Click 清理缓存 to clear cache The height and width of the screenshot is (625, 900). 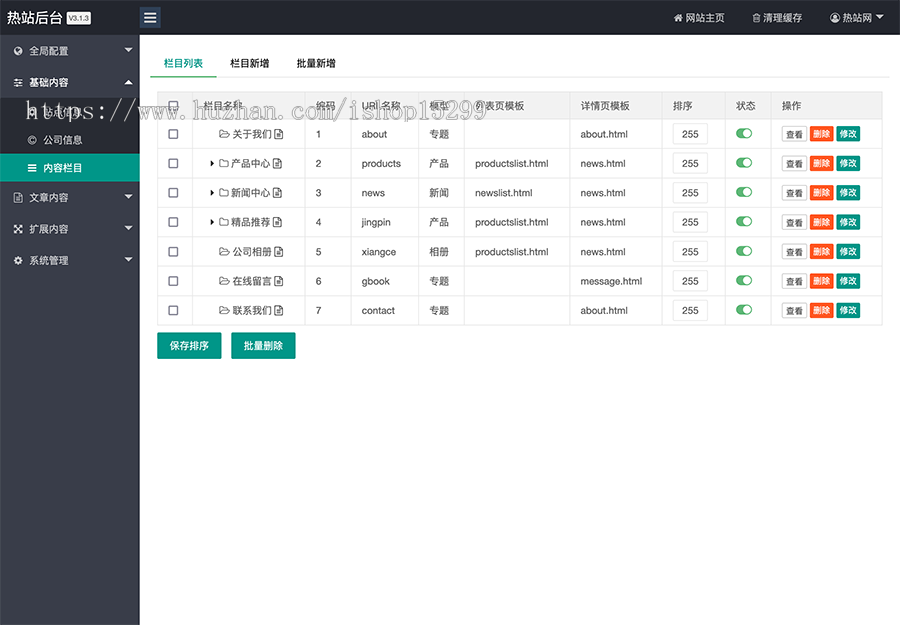[777, 18]
